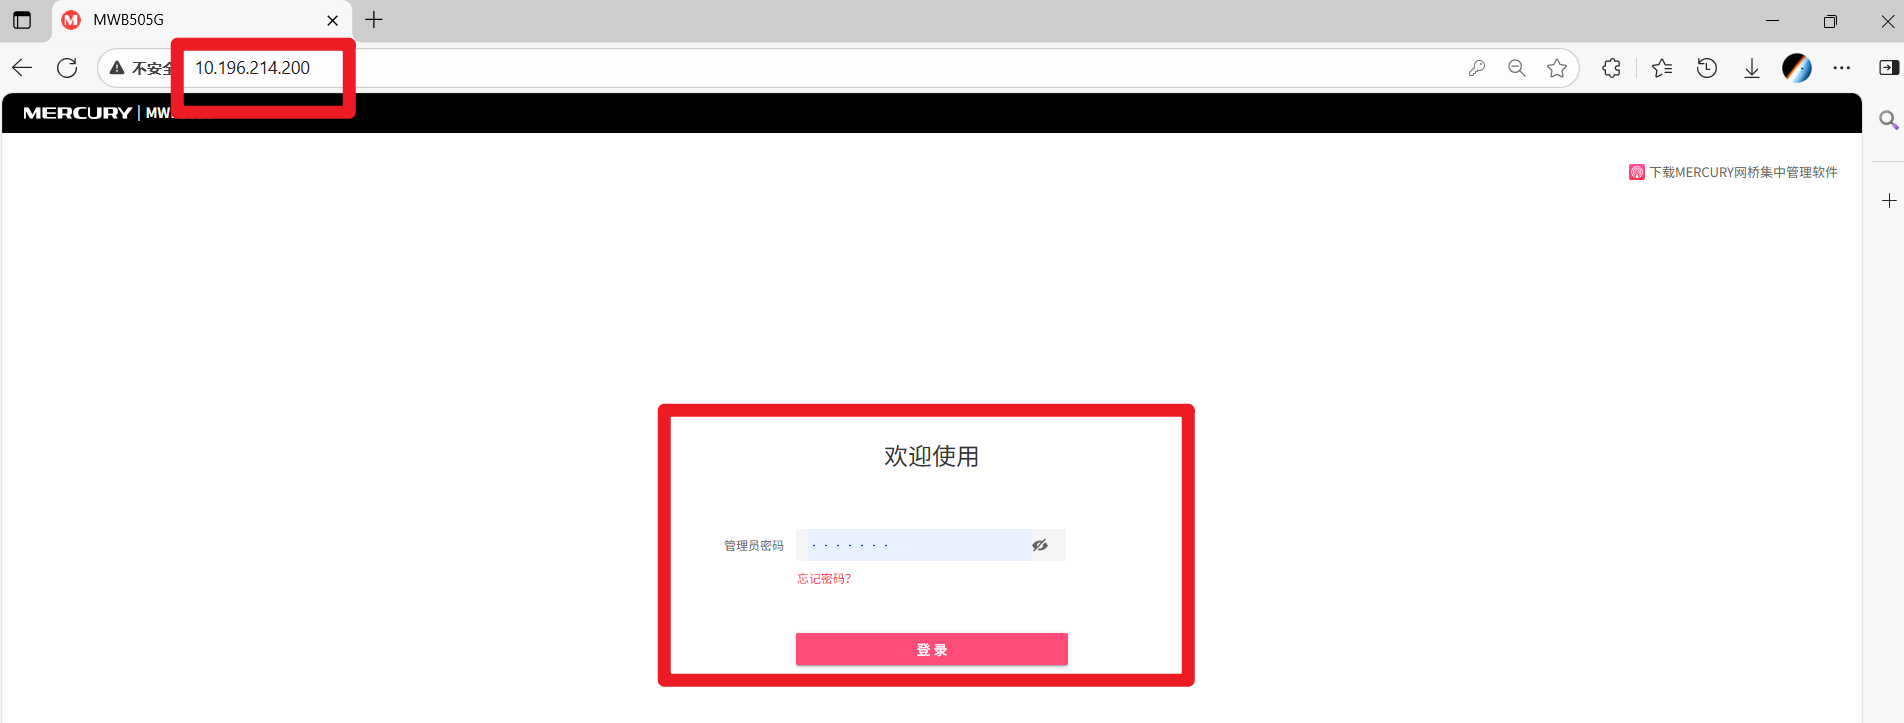Screen dimensions: 1904x723
Task: Toggle password visibility eye icon
Action: pyautogui.click(x=1040, y=545)
